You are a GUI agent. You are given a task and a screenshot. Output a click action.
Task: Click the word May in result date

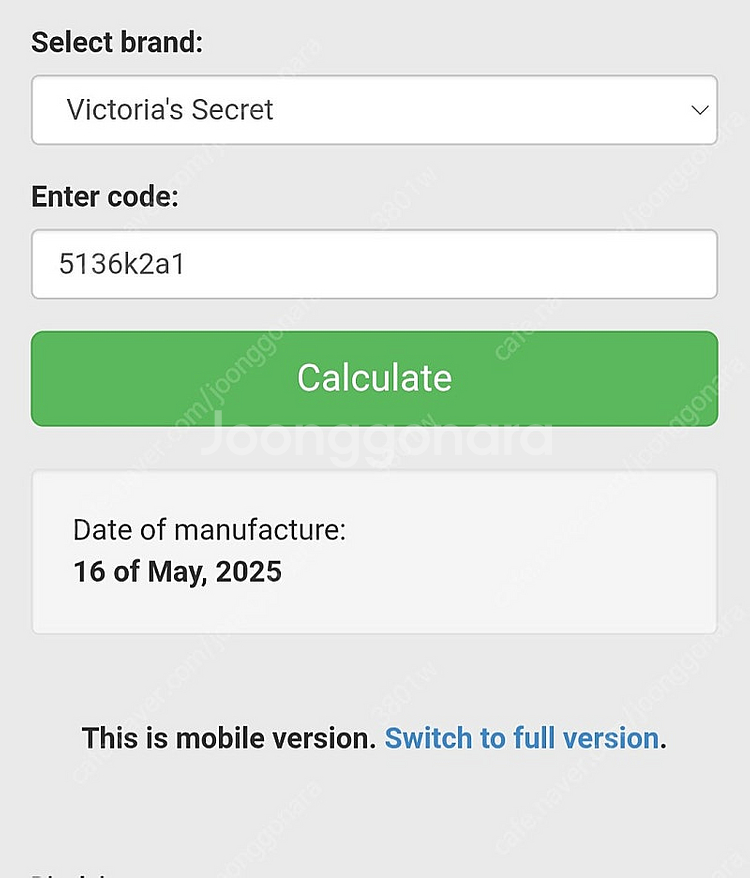tap(177, 573)
